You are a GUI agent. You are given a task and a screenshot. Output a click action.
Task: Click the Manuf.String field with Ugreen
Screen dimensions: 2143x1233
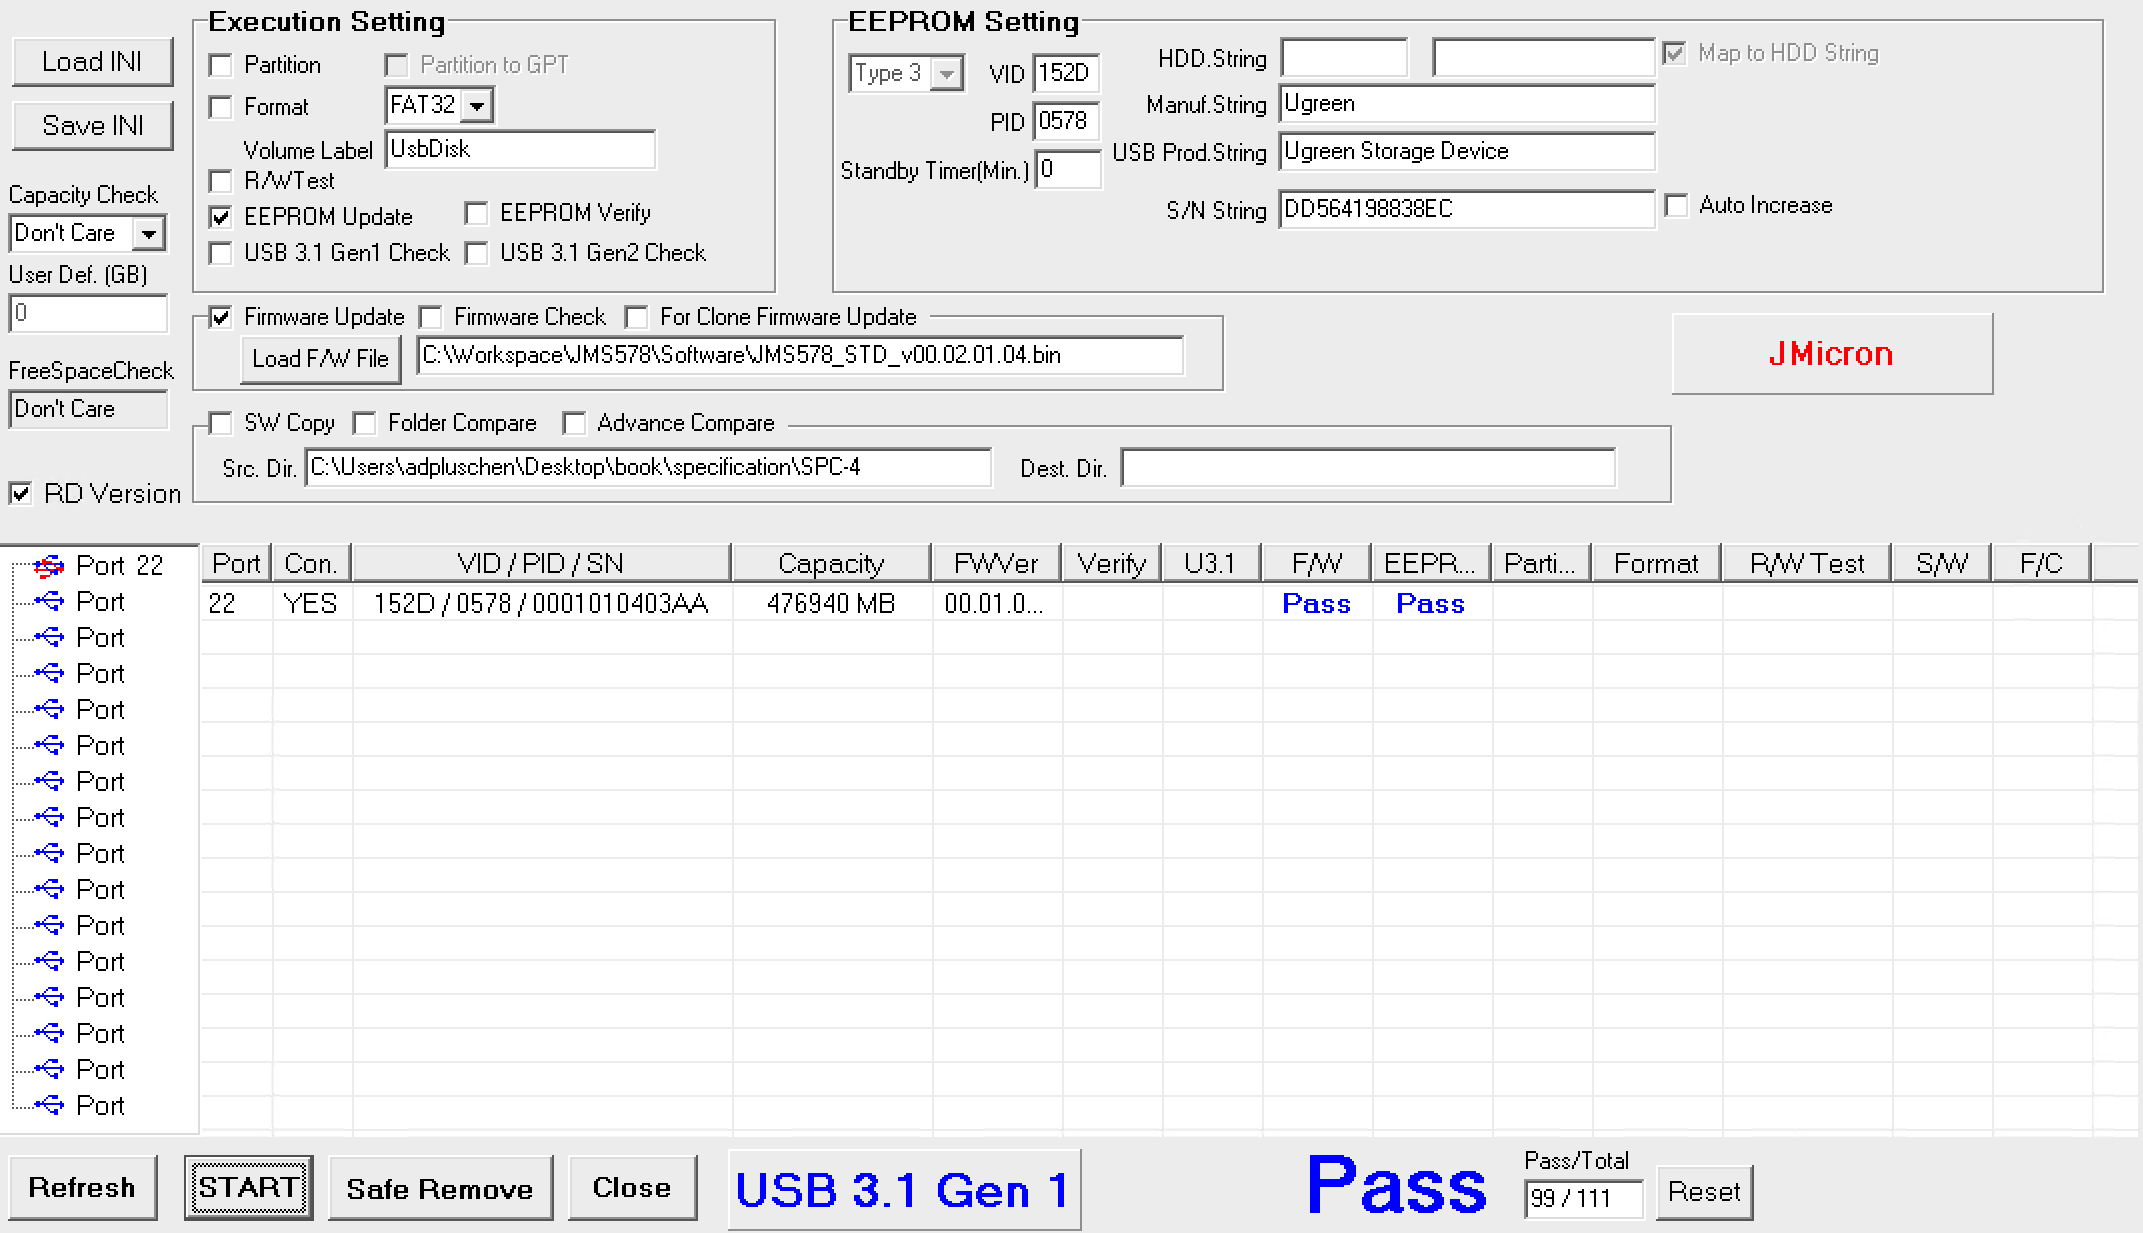click(x=1466, y=104)
